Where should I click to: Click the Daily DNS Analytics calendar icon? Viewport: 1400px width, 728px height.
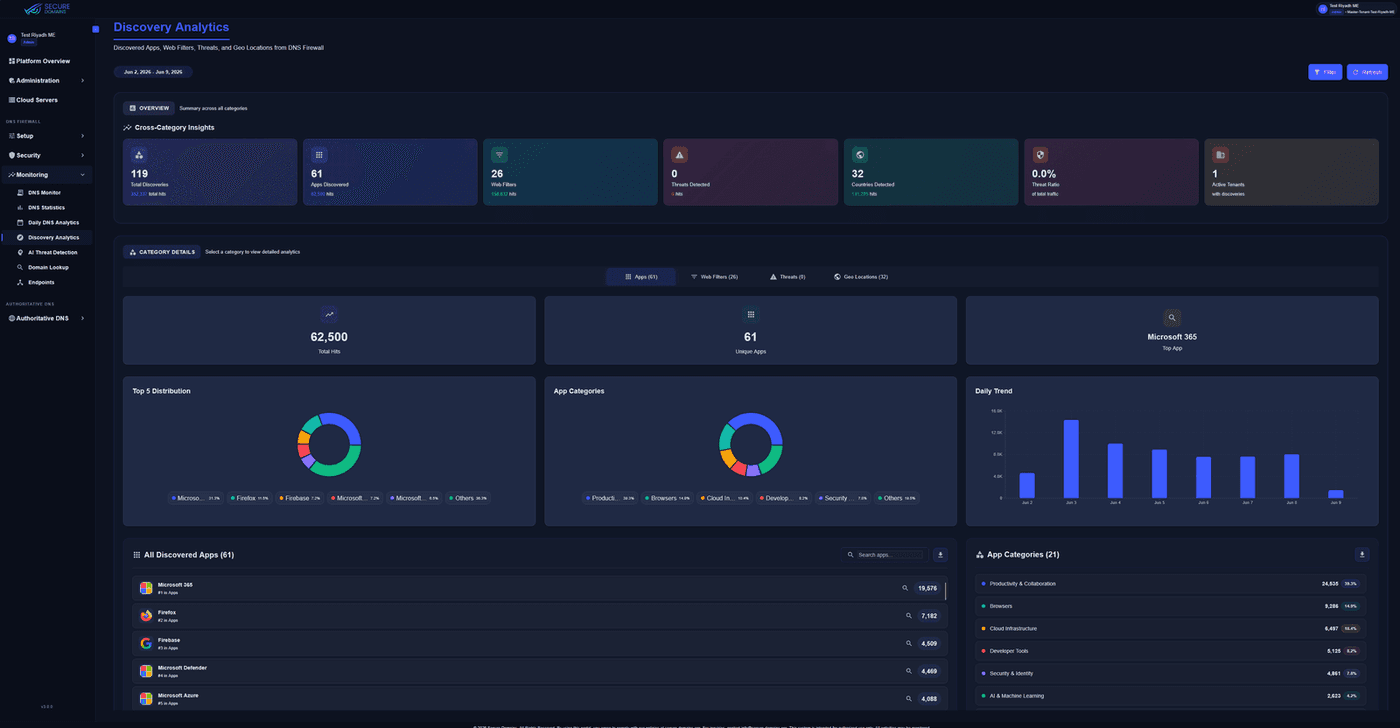tap(20, 222)
